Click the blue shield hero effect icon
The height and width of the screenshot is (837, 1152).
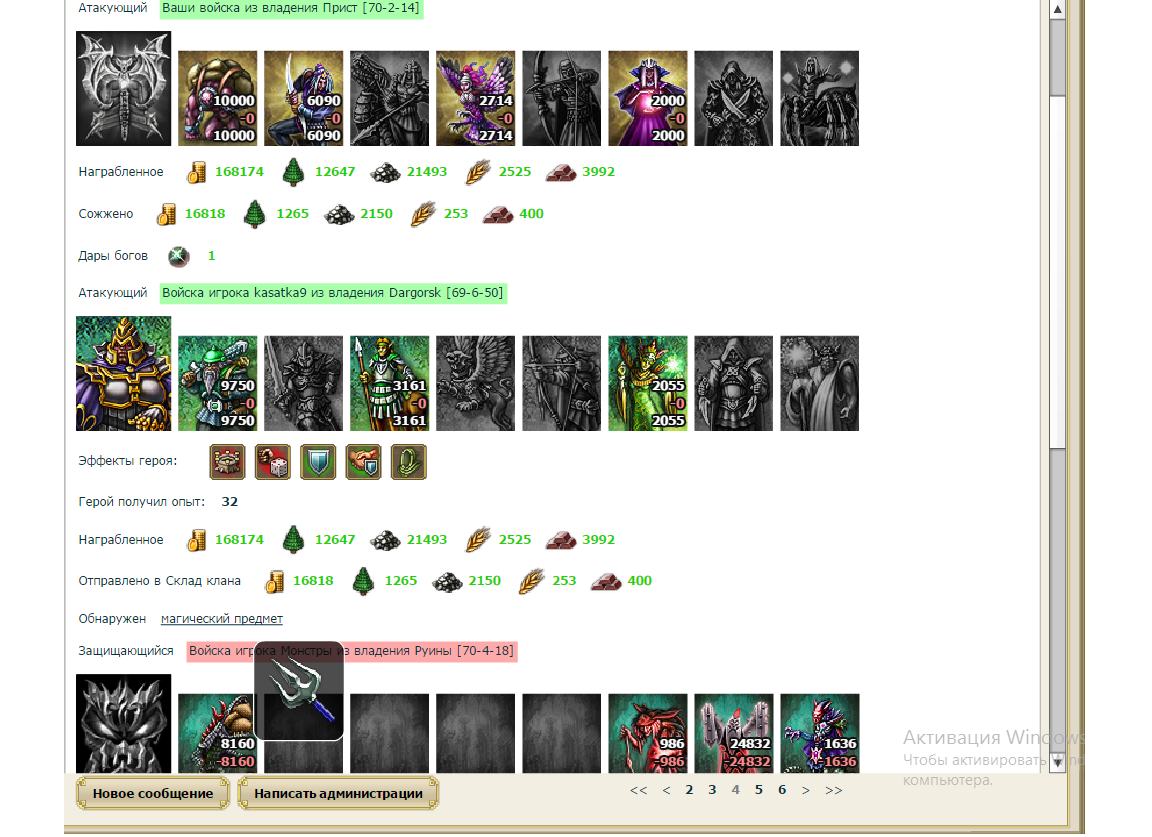coord(318,462)
